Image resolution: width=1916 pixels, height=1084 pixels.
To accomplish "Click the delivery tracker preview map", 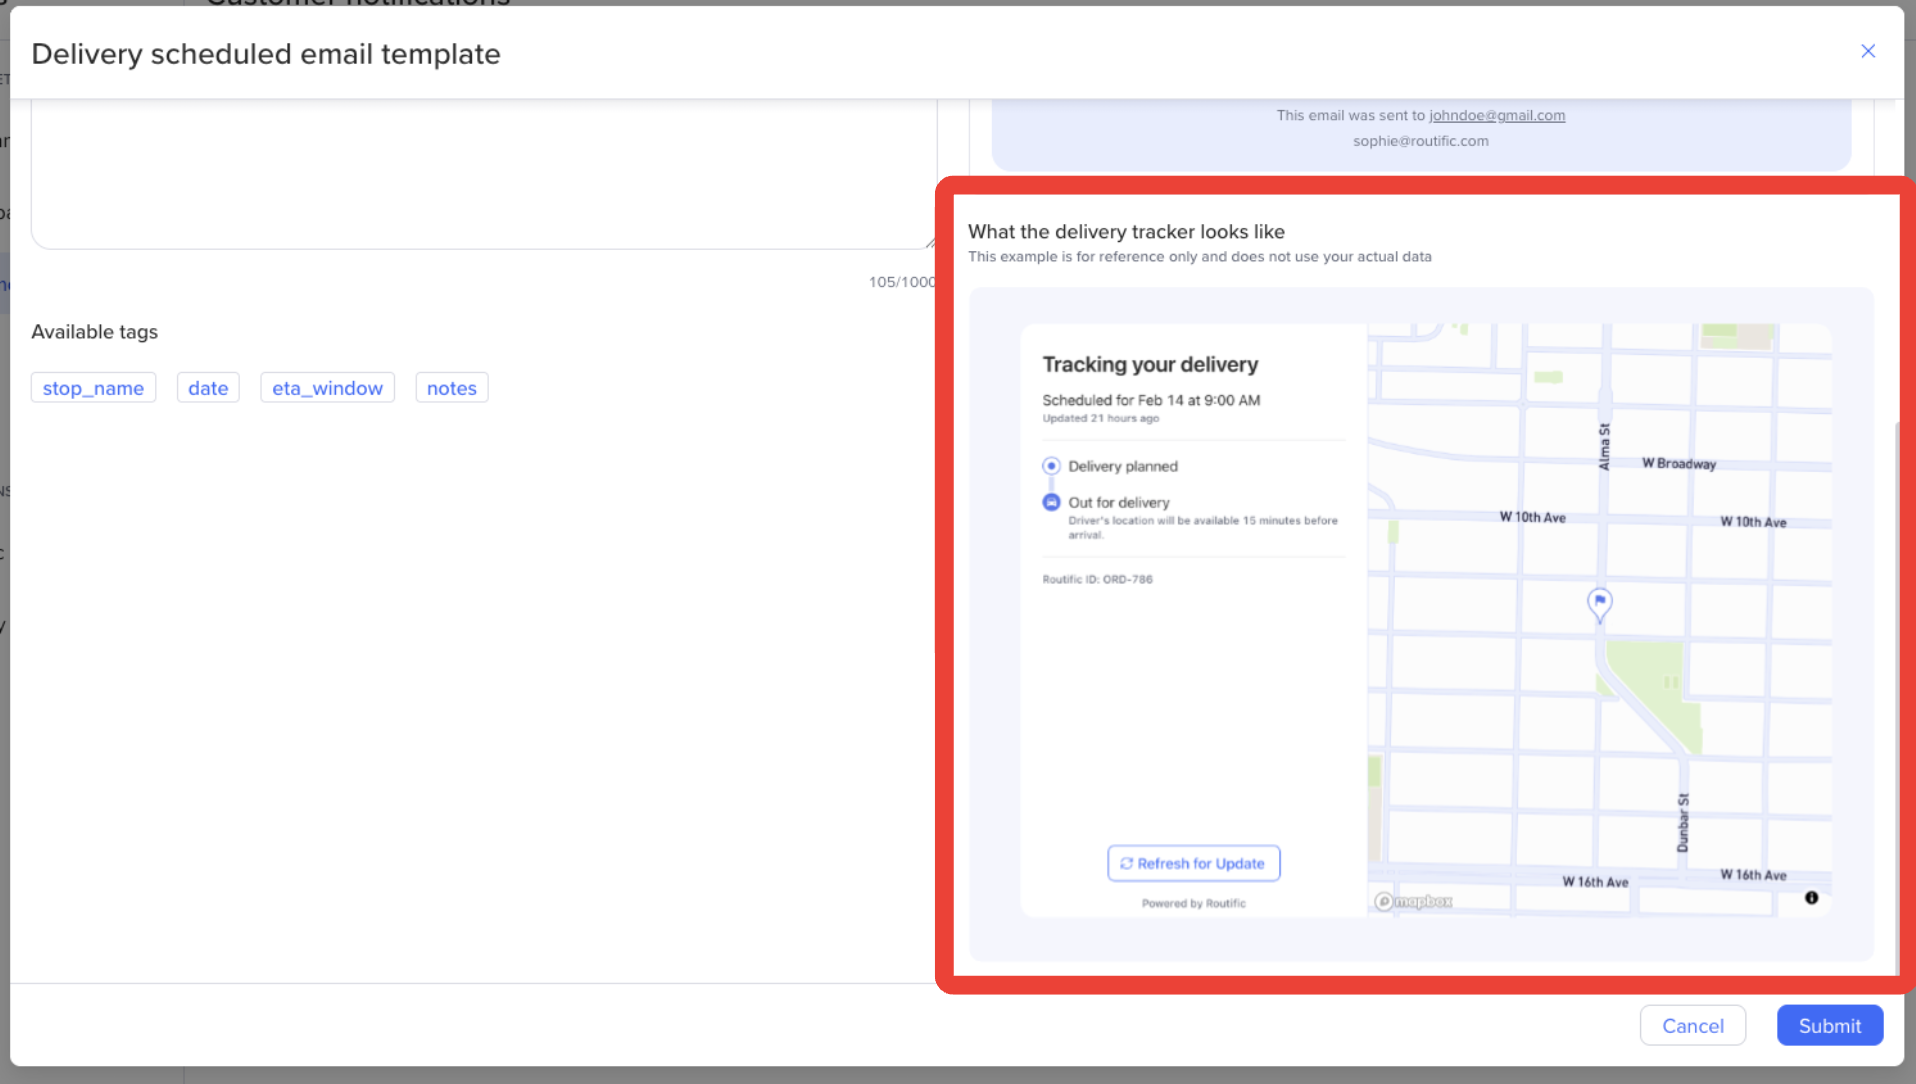I will [1599, 620].
